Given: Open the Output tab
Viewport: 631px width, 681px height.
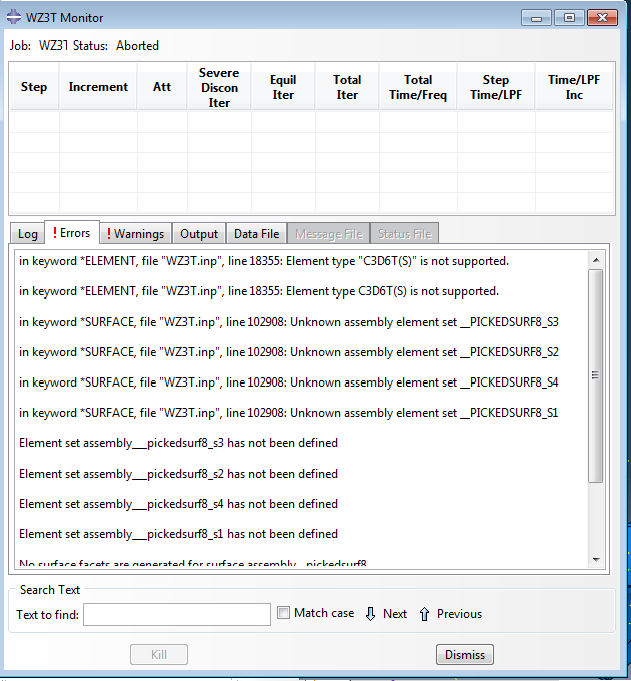Looking at the screenshot, I should coord(199,234).
